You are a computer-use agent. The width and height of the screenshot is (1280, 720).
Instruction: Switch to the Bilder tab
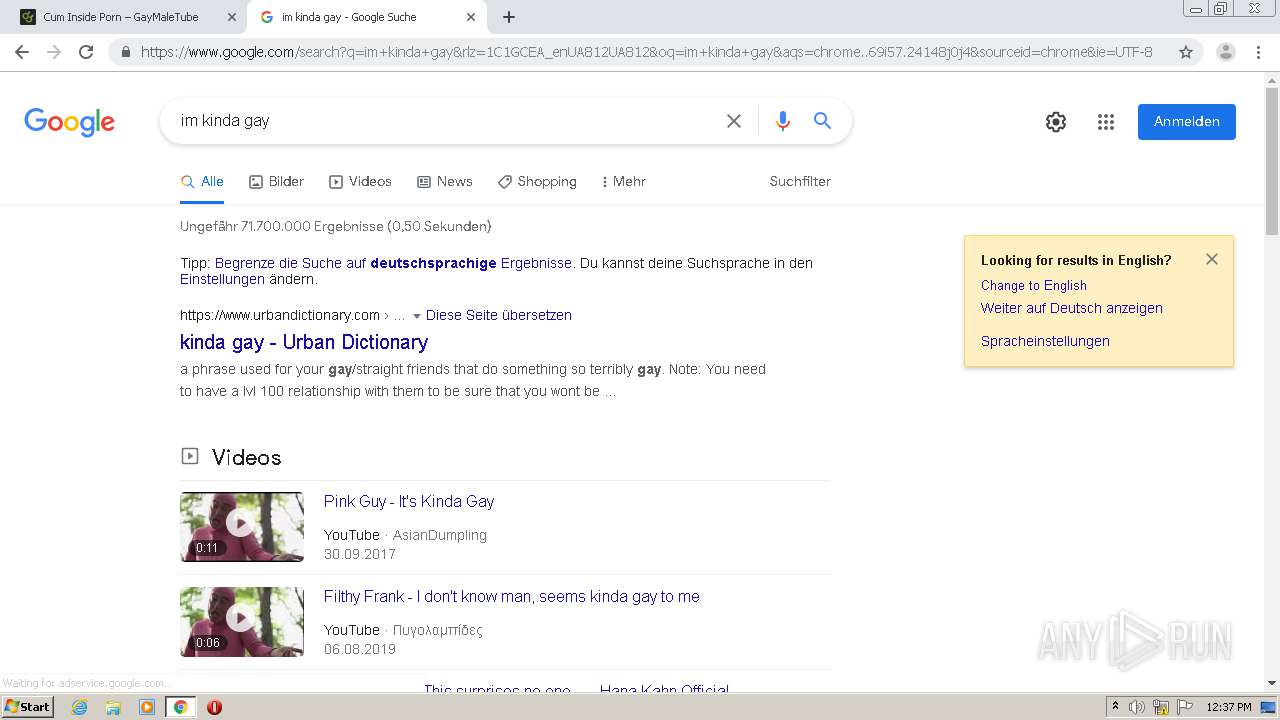[276, 181]
